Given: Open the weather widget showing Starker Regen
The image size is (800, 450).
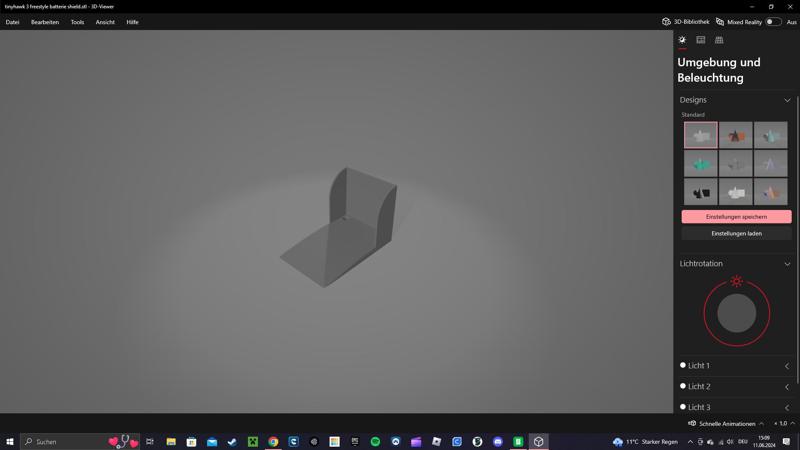Looking at the screenshot, I should coord(645,442).
